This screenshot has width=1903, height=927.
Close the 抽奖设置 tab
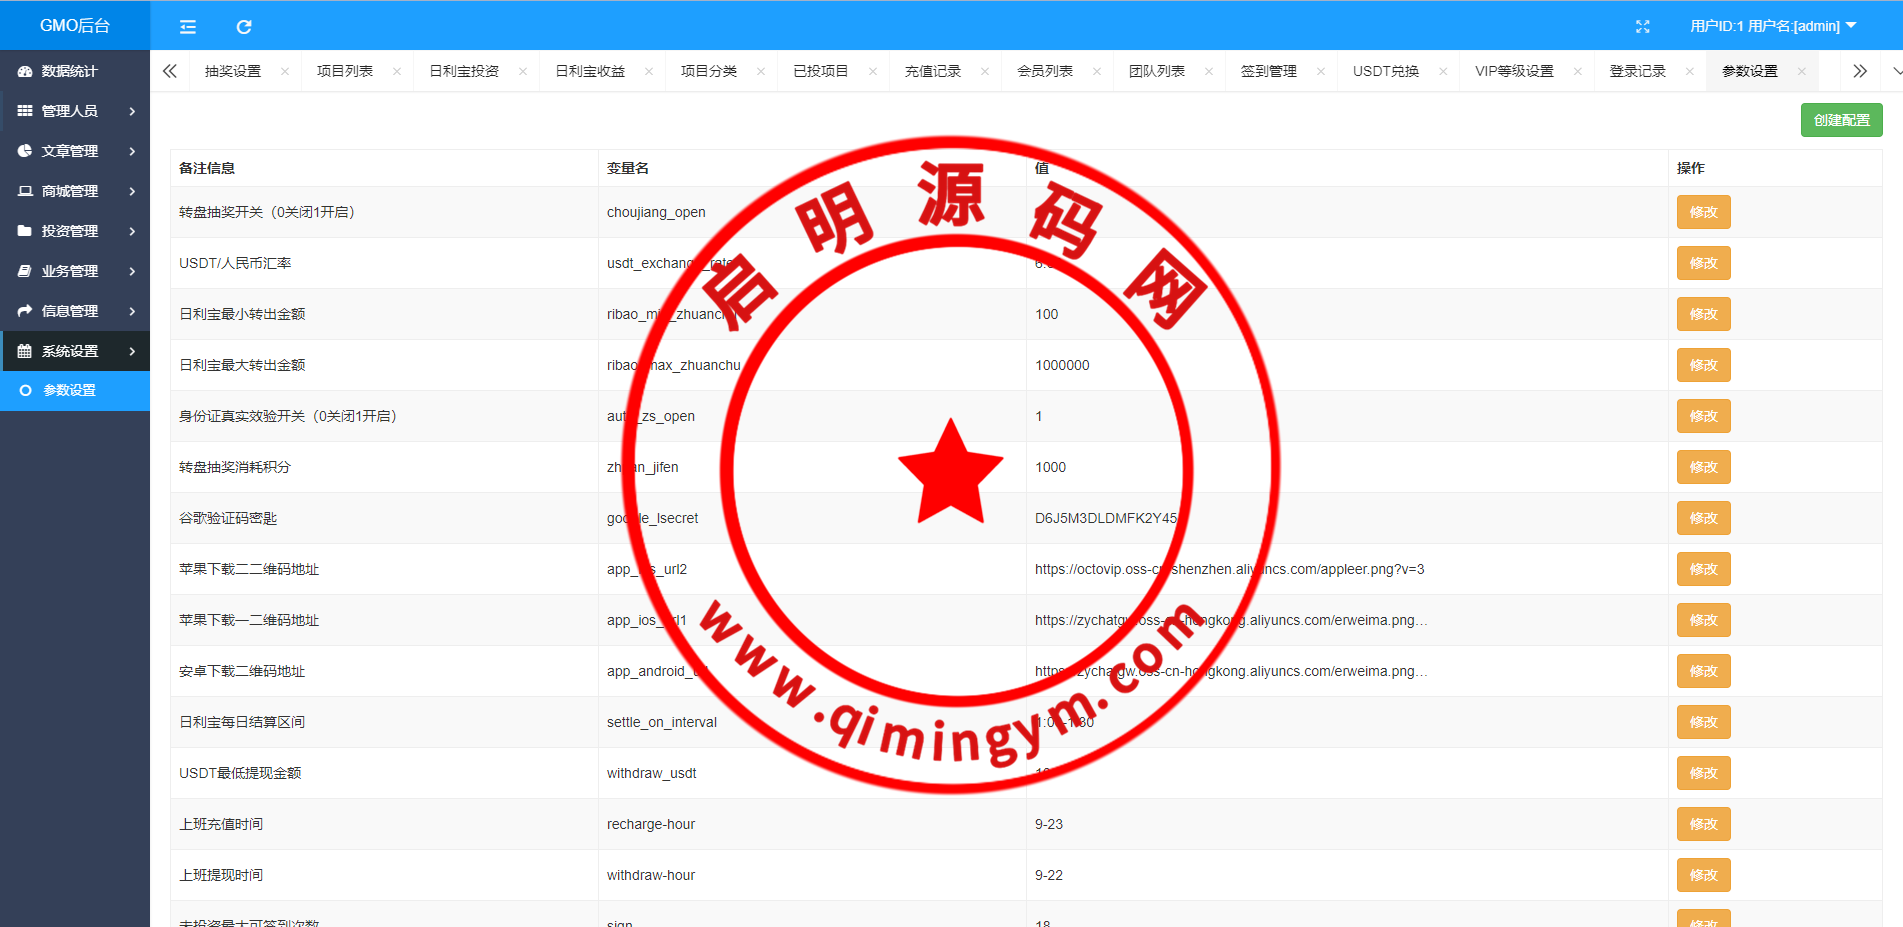pos(285,72)
